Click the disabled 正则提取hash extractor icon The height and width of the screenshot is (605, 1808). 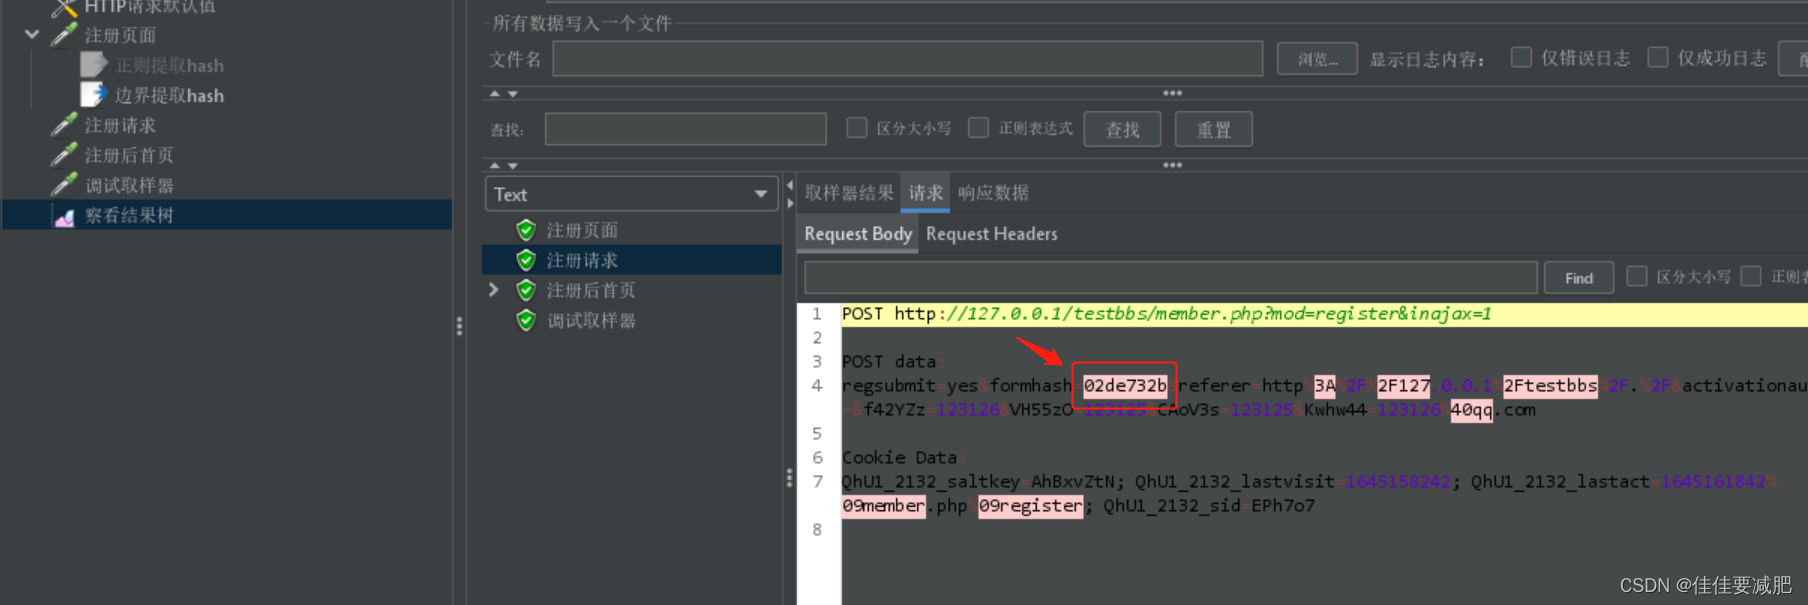[93, 65]
